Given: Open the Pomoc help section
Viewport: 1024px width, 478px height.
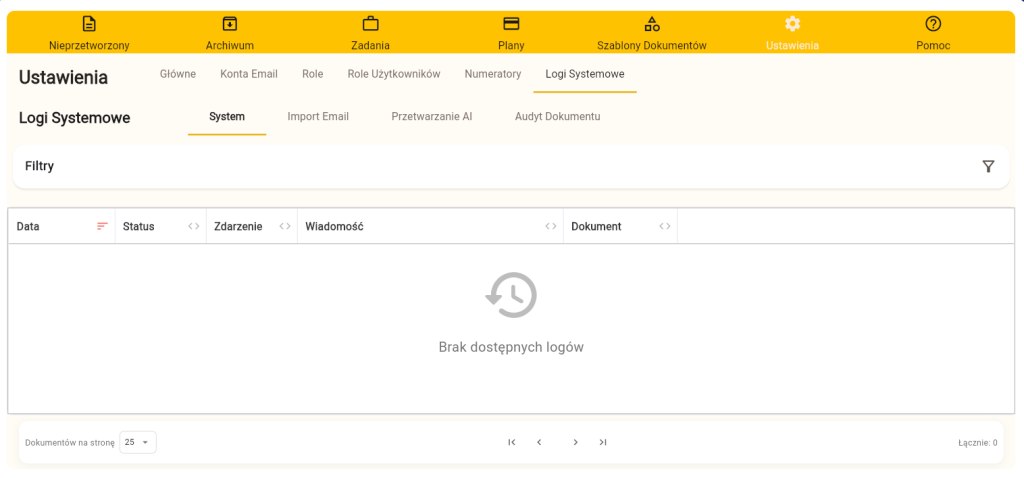Looking at the screenshot, I should [x=933, y=33].
